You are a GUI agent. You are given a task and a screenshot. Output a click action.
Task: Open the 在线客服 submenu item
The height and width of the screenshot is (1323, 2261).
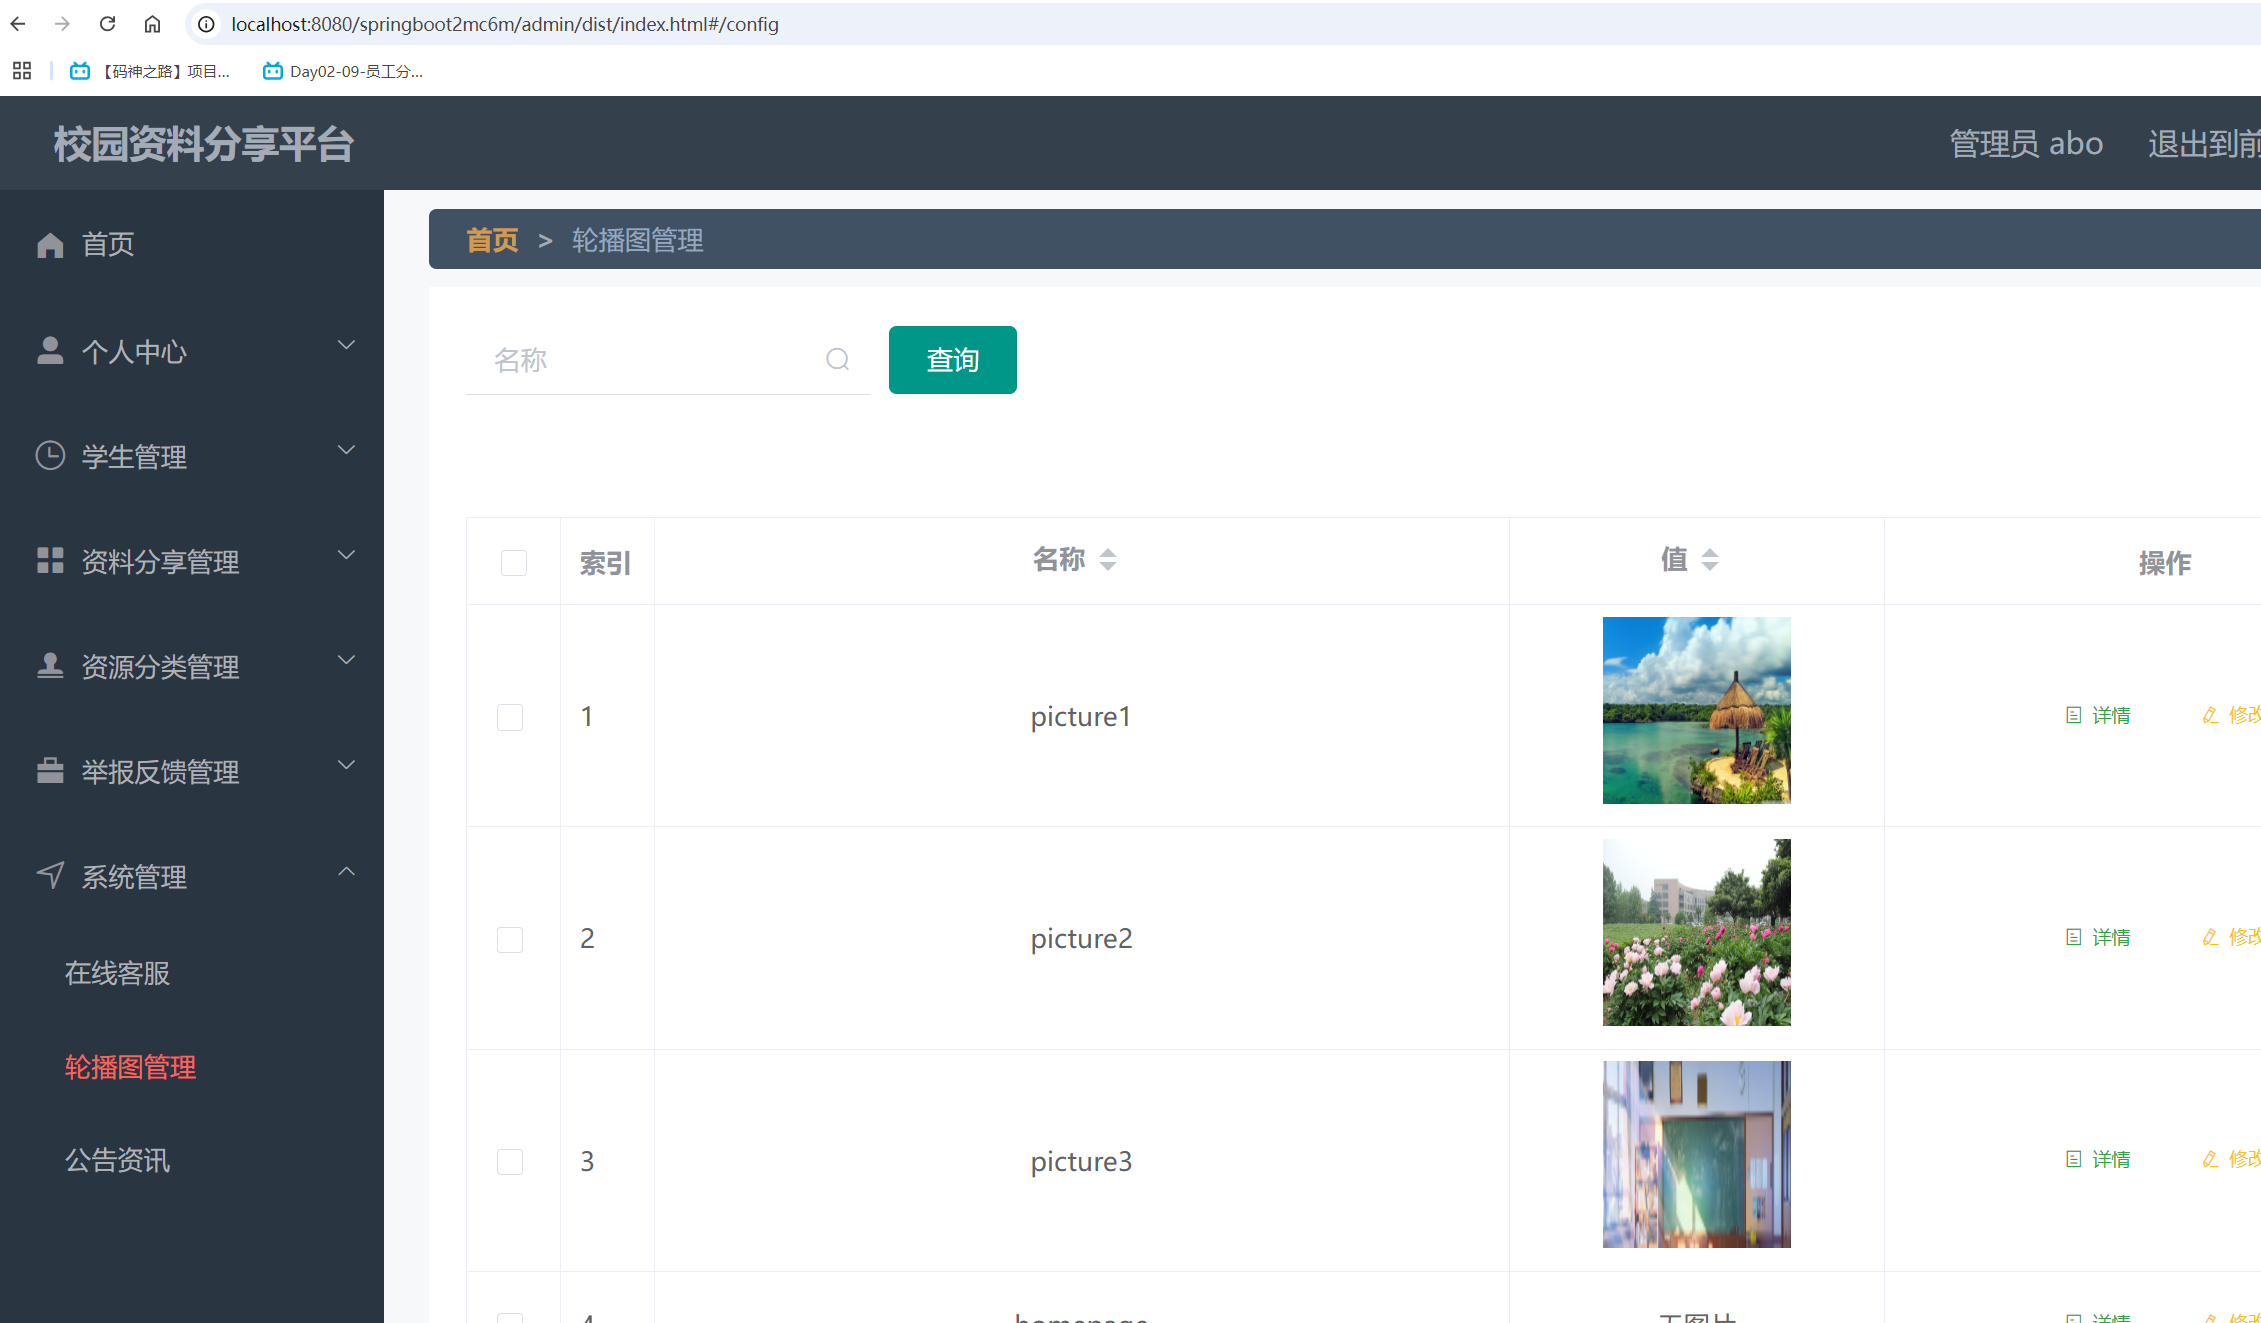click(117, 973)
